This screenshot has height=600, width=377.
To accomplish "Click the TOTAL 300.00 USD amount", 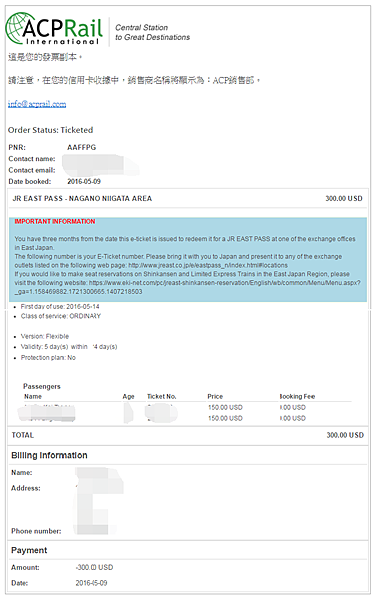I will coord(345,435).
